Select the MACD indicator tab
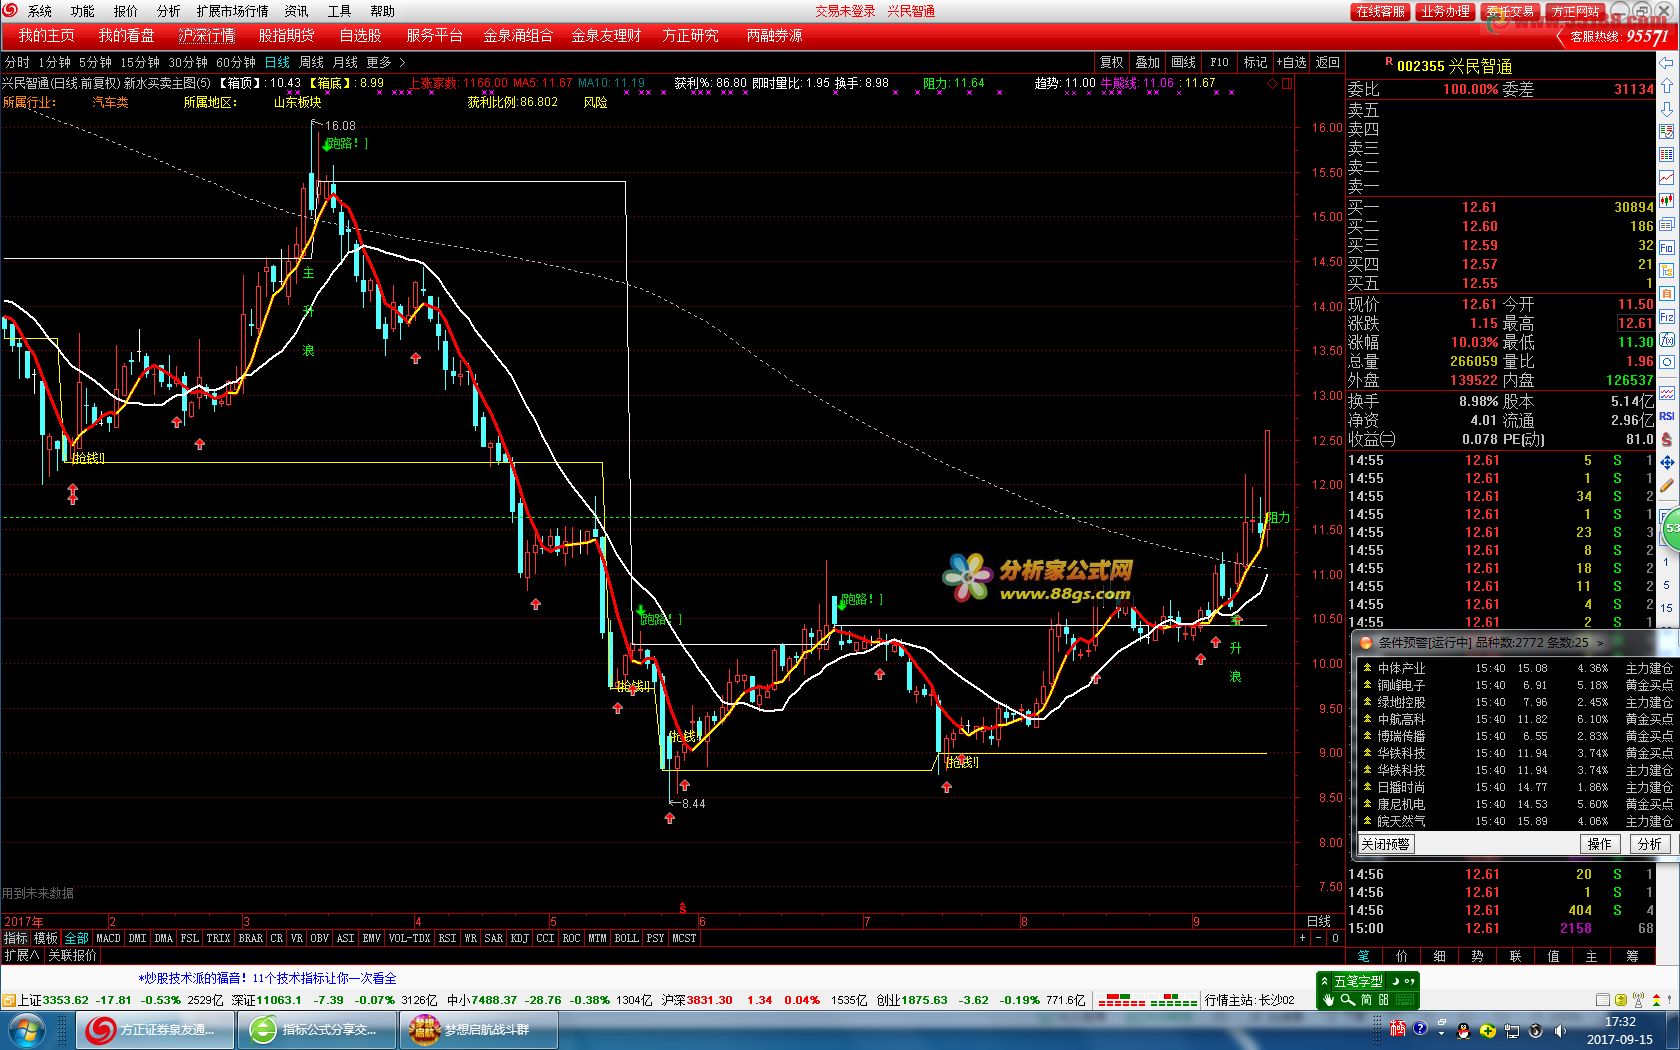 tap(108, 938)
